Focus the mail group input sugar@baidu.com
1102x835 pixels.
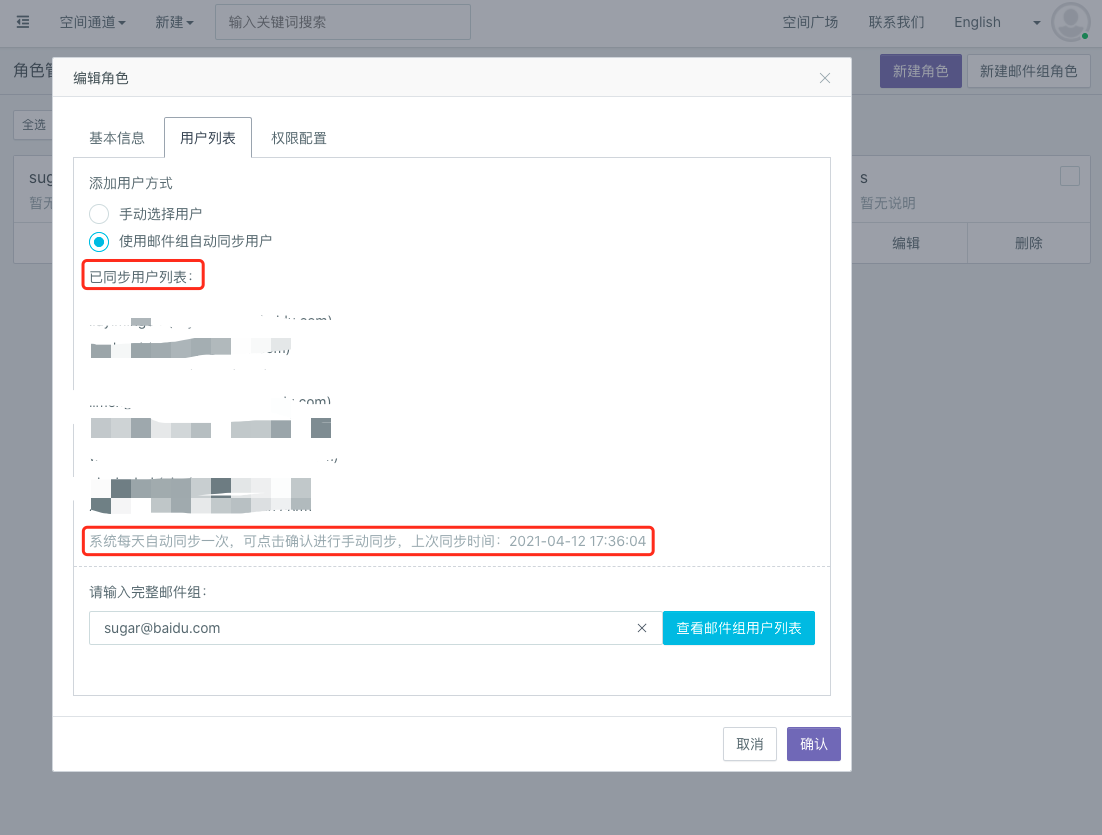click(x=375, y=628)
